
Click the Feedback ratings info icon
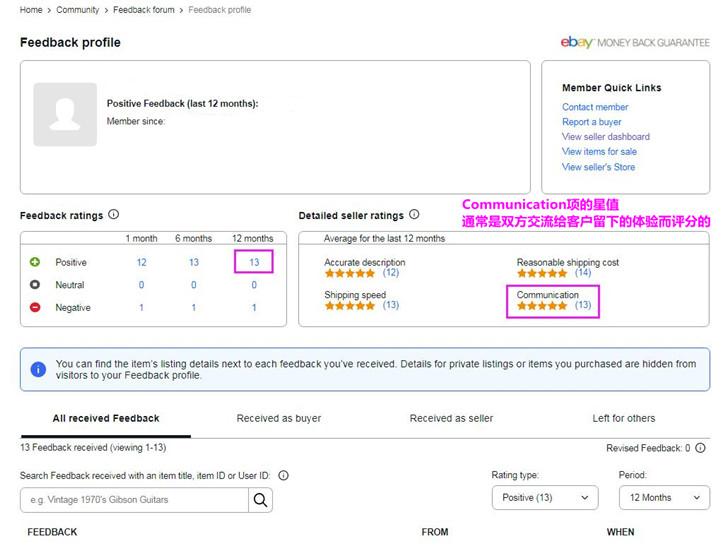pos(114,215)
